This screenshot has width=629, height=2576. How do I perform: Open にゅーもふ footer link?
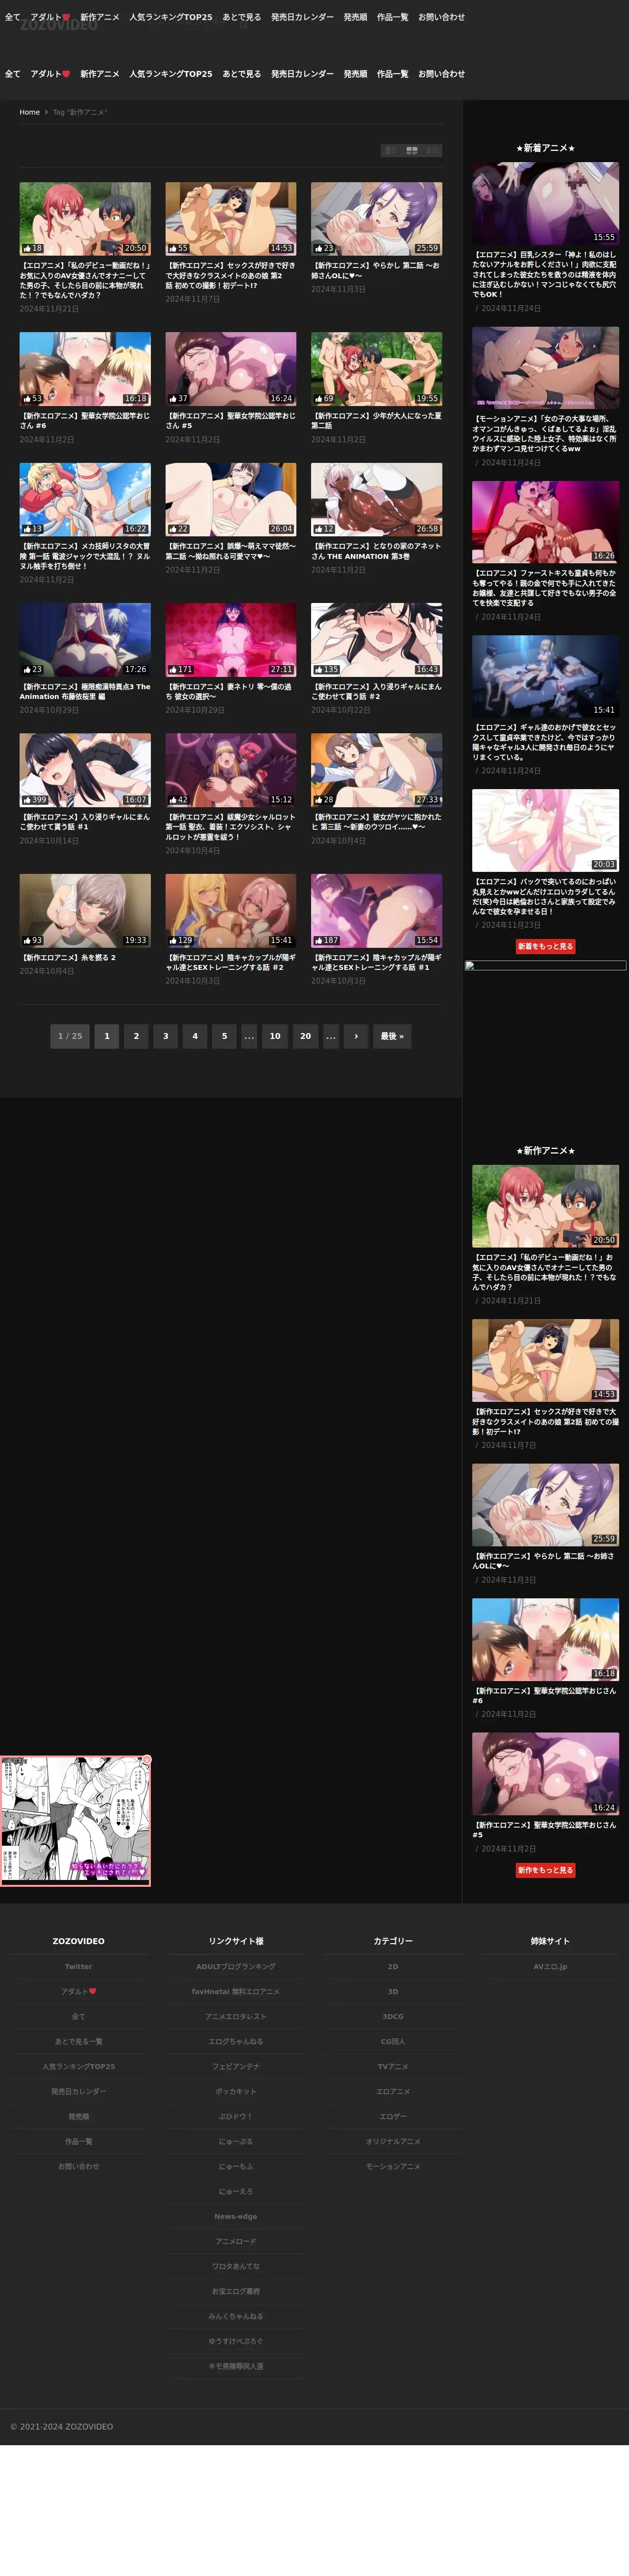236,2166
